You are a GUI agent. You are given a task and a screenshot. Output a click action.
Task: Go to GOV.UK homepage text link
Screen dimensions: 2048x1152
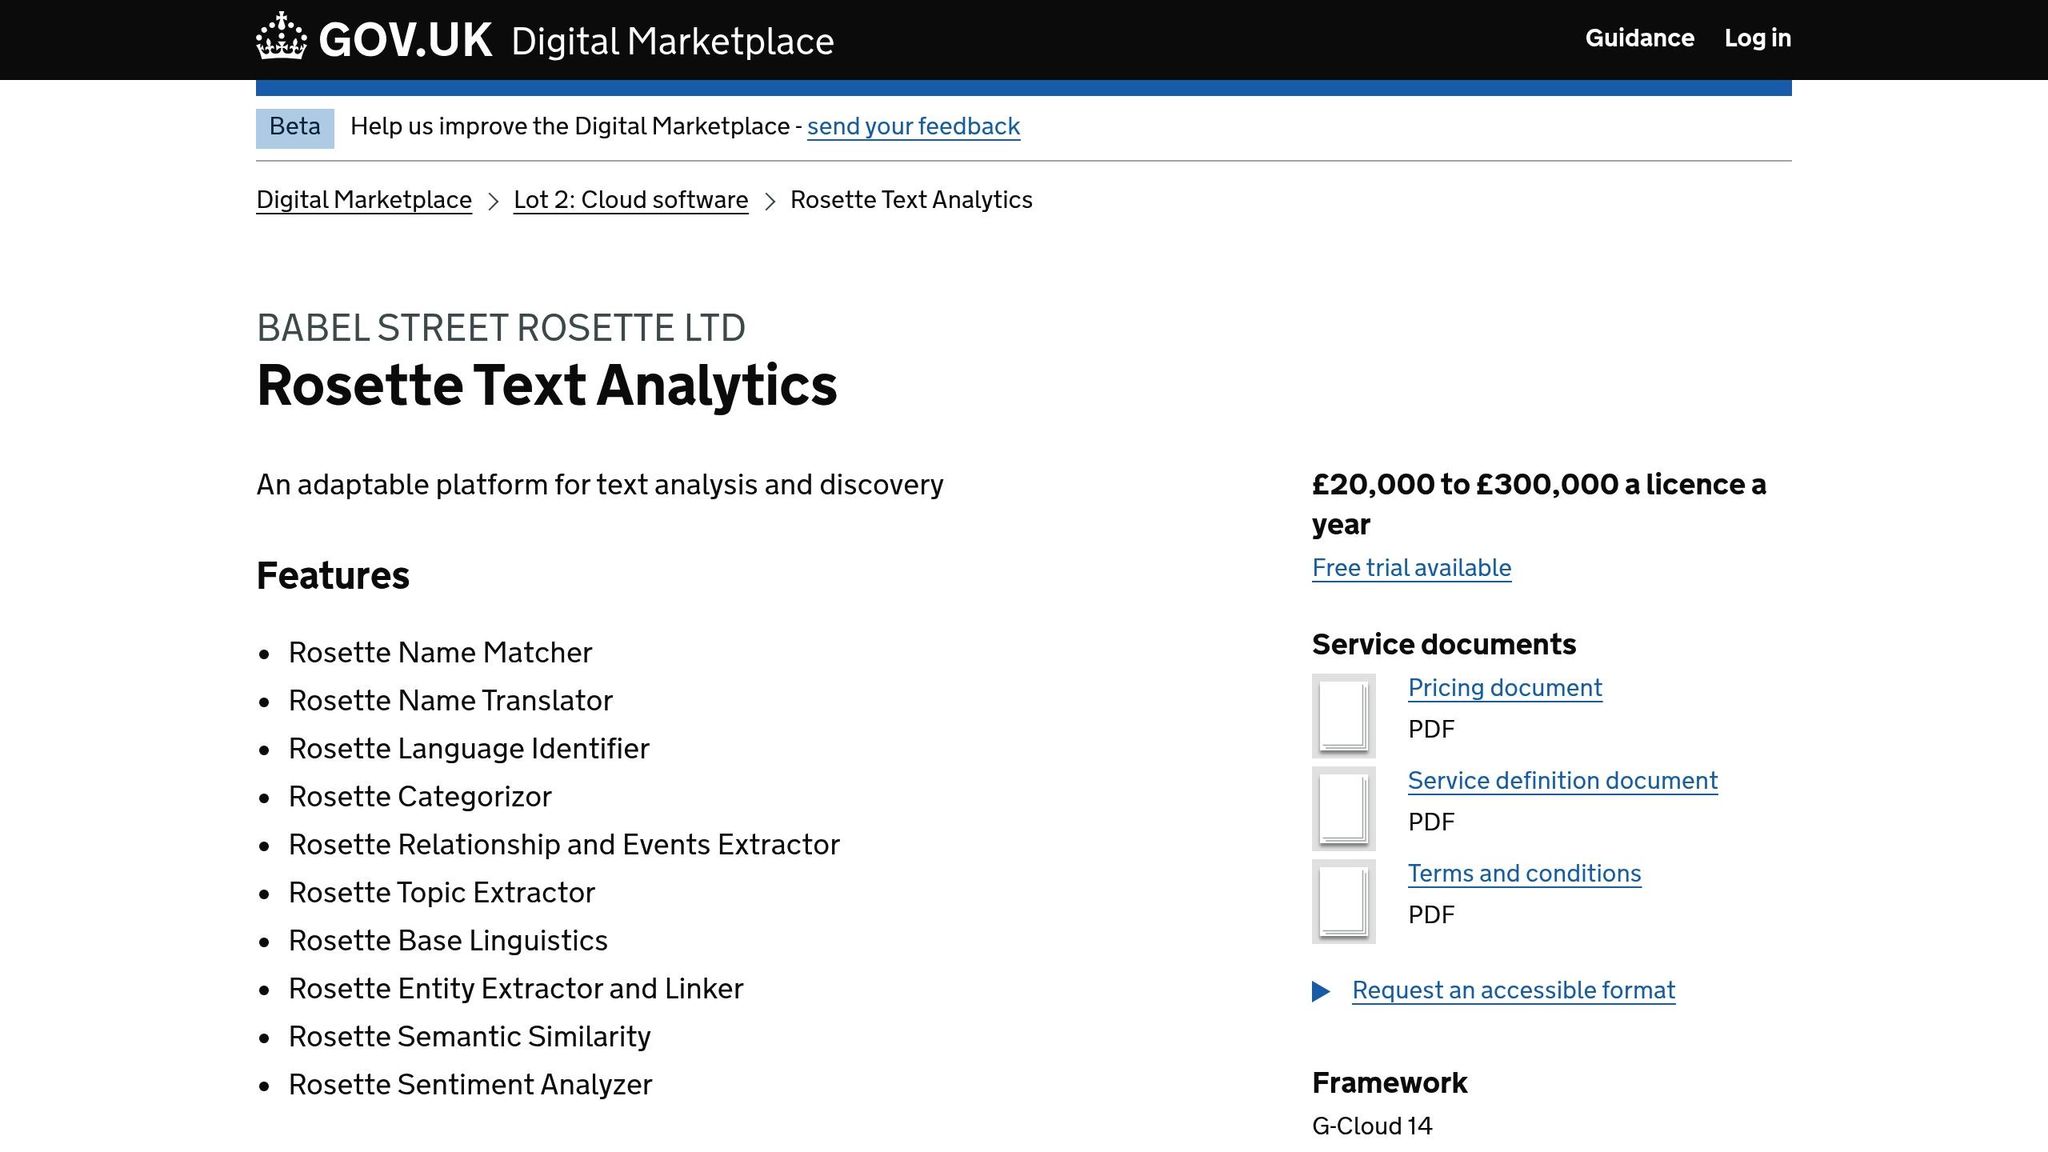pyautogui.click(x=405, y=40)
